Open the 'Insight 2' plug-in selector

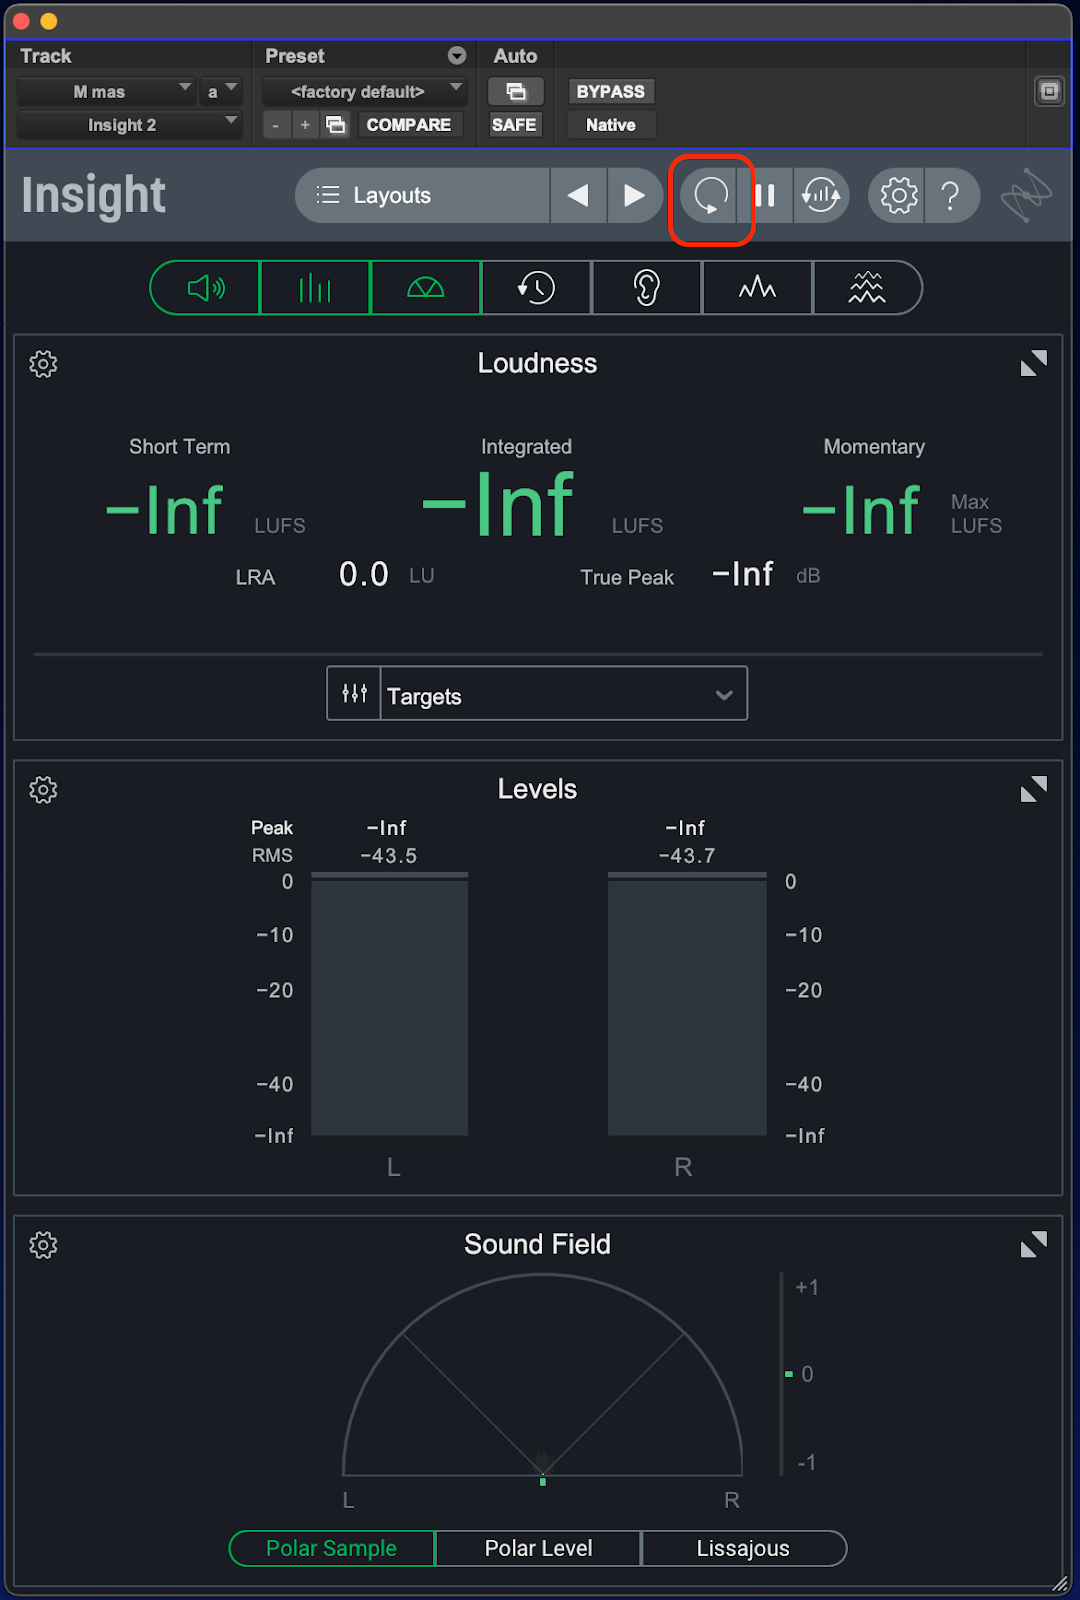pos(130,125)
